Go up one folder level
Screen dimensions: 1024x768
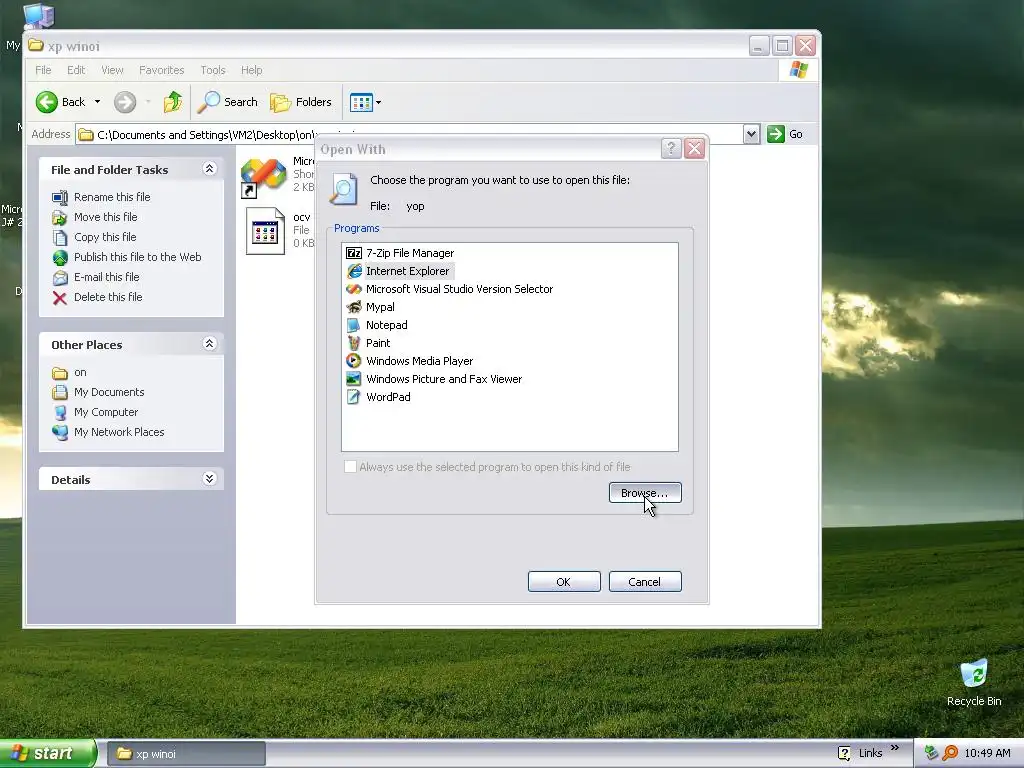click(173, 102)
